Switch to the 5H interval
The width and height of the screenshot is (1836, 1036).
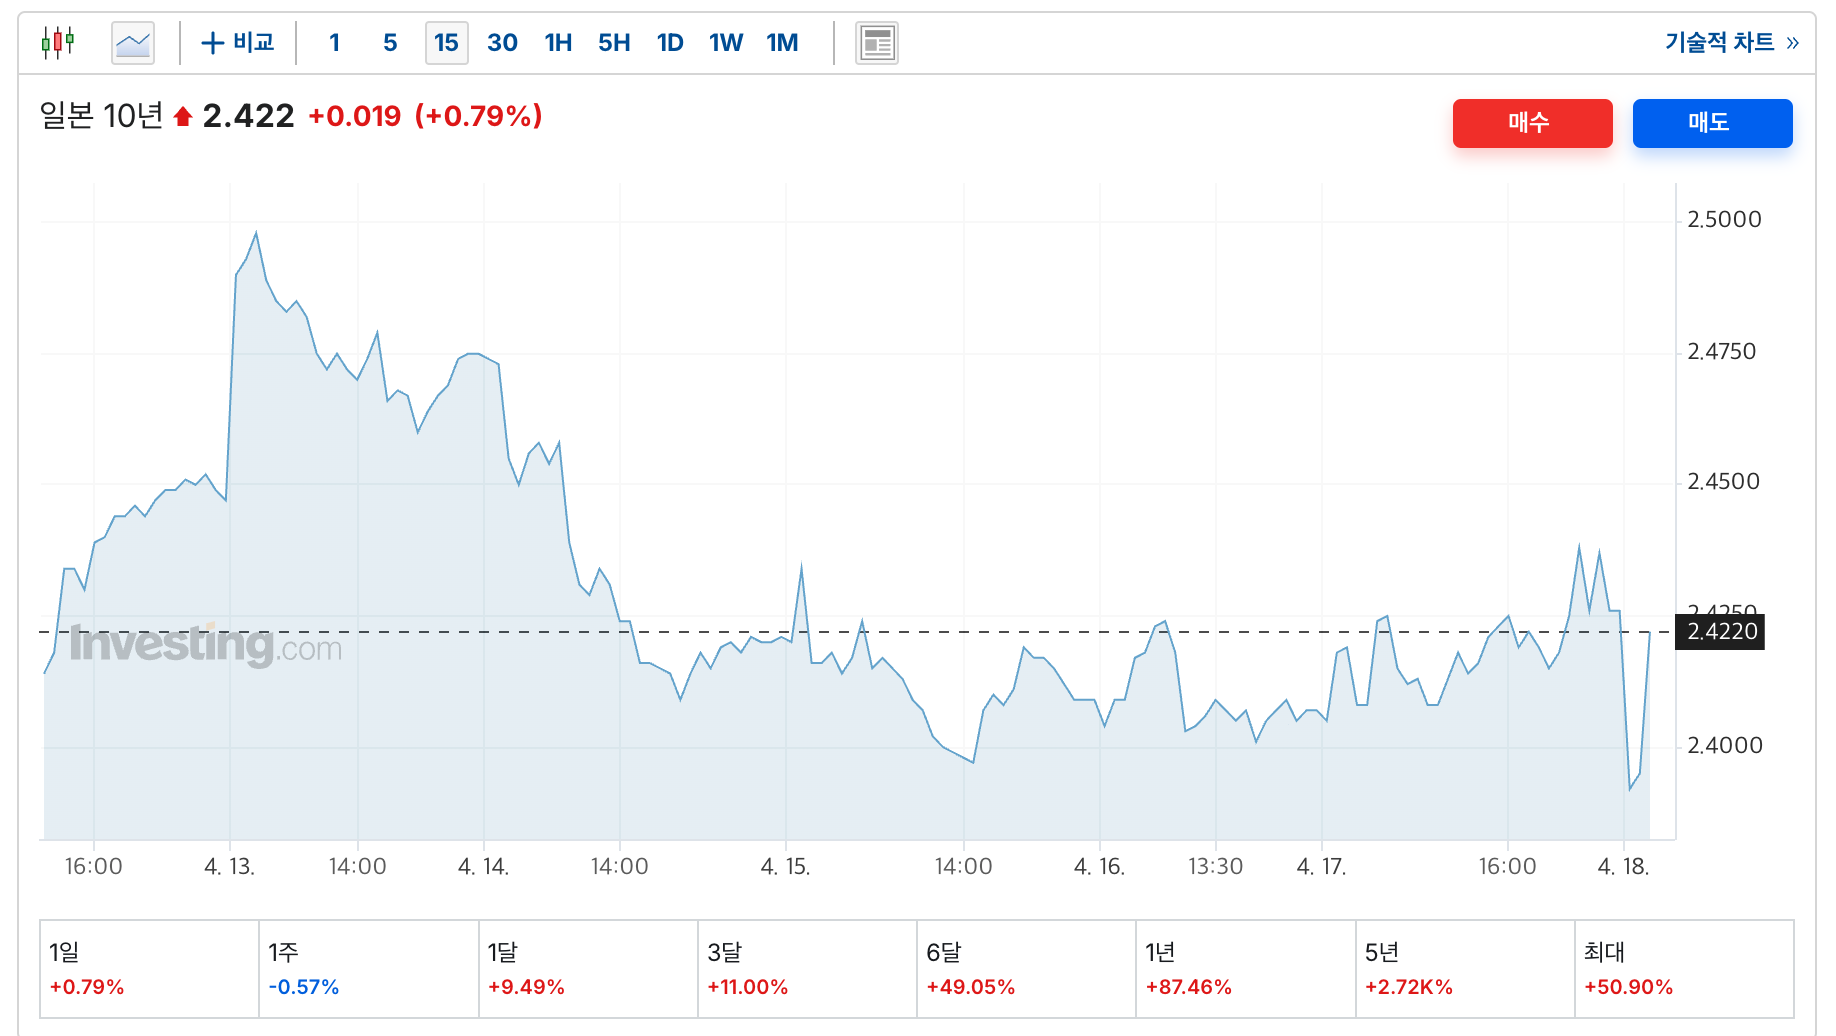(614, 43)
